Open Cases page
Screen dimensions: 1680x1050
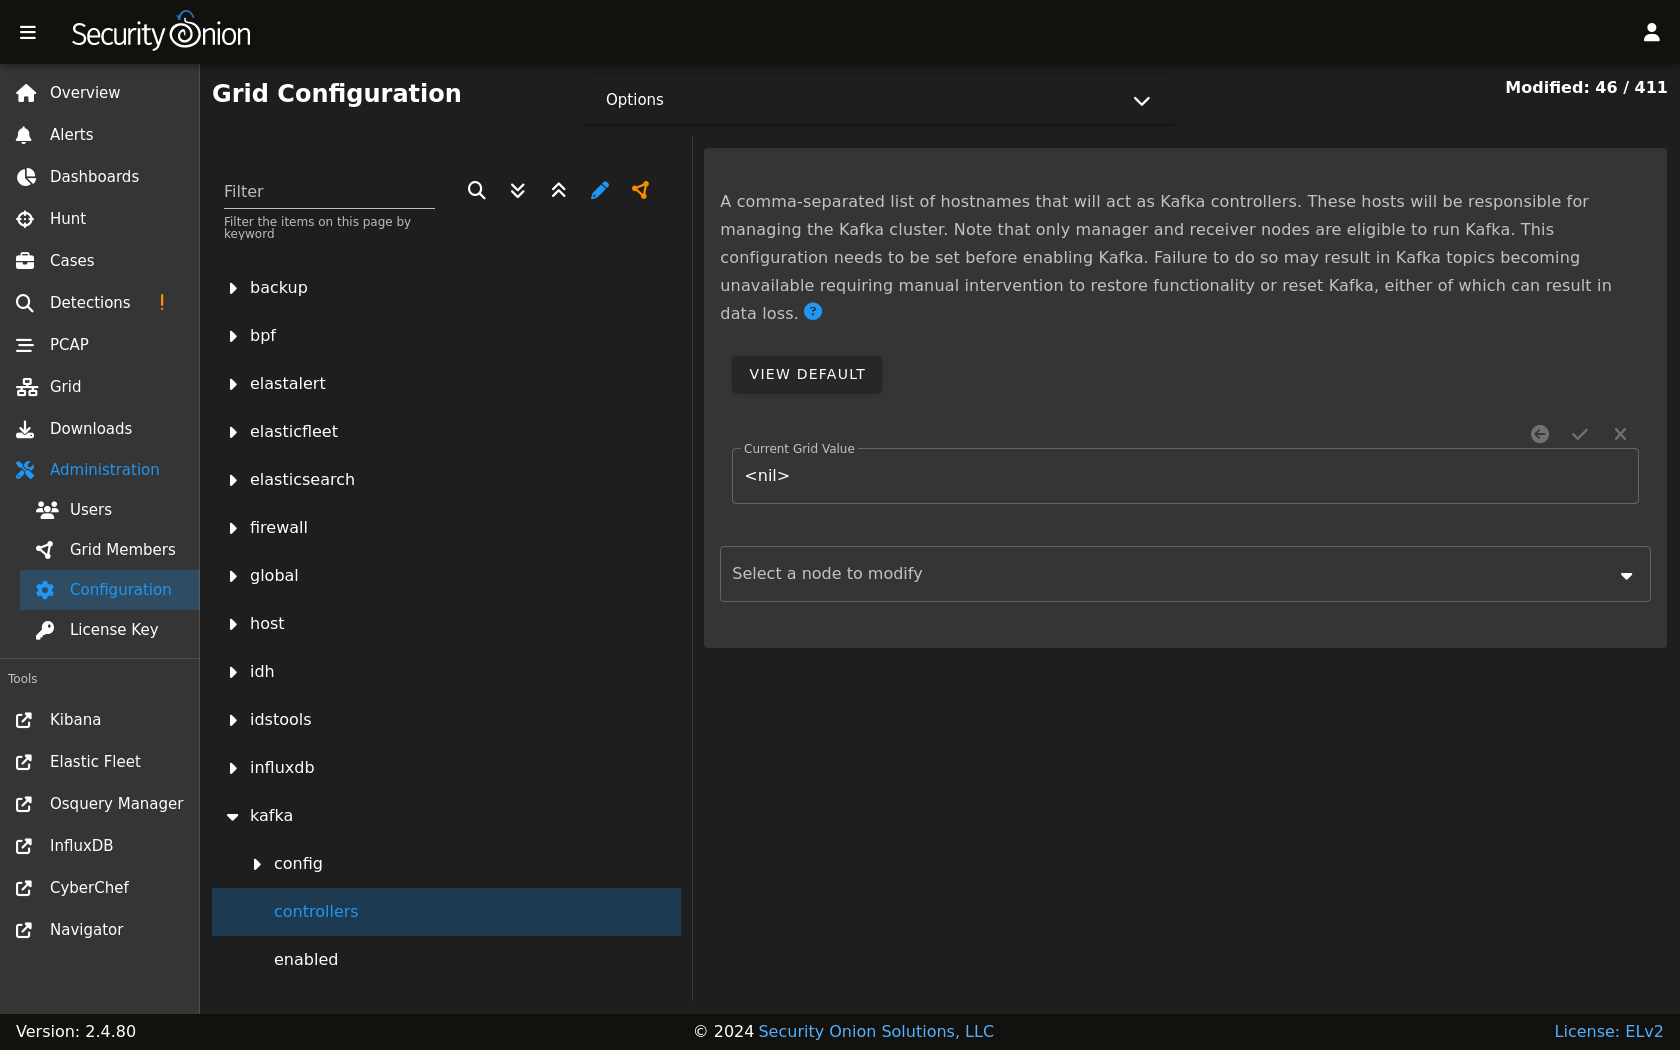[100, 261]
